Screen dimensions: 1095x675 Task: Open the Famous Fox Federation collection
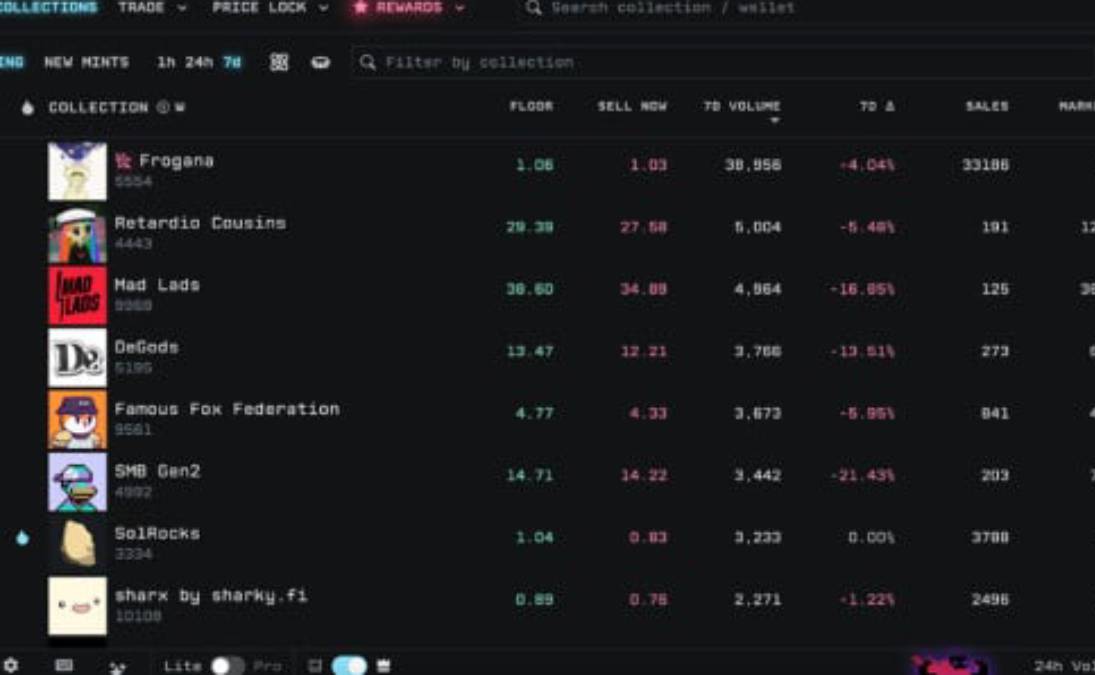pyautogui.click(x=226, y=409)
